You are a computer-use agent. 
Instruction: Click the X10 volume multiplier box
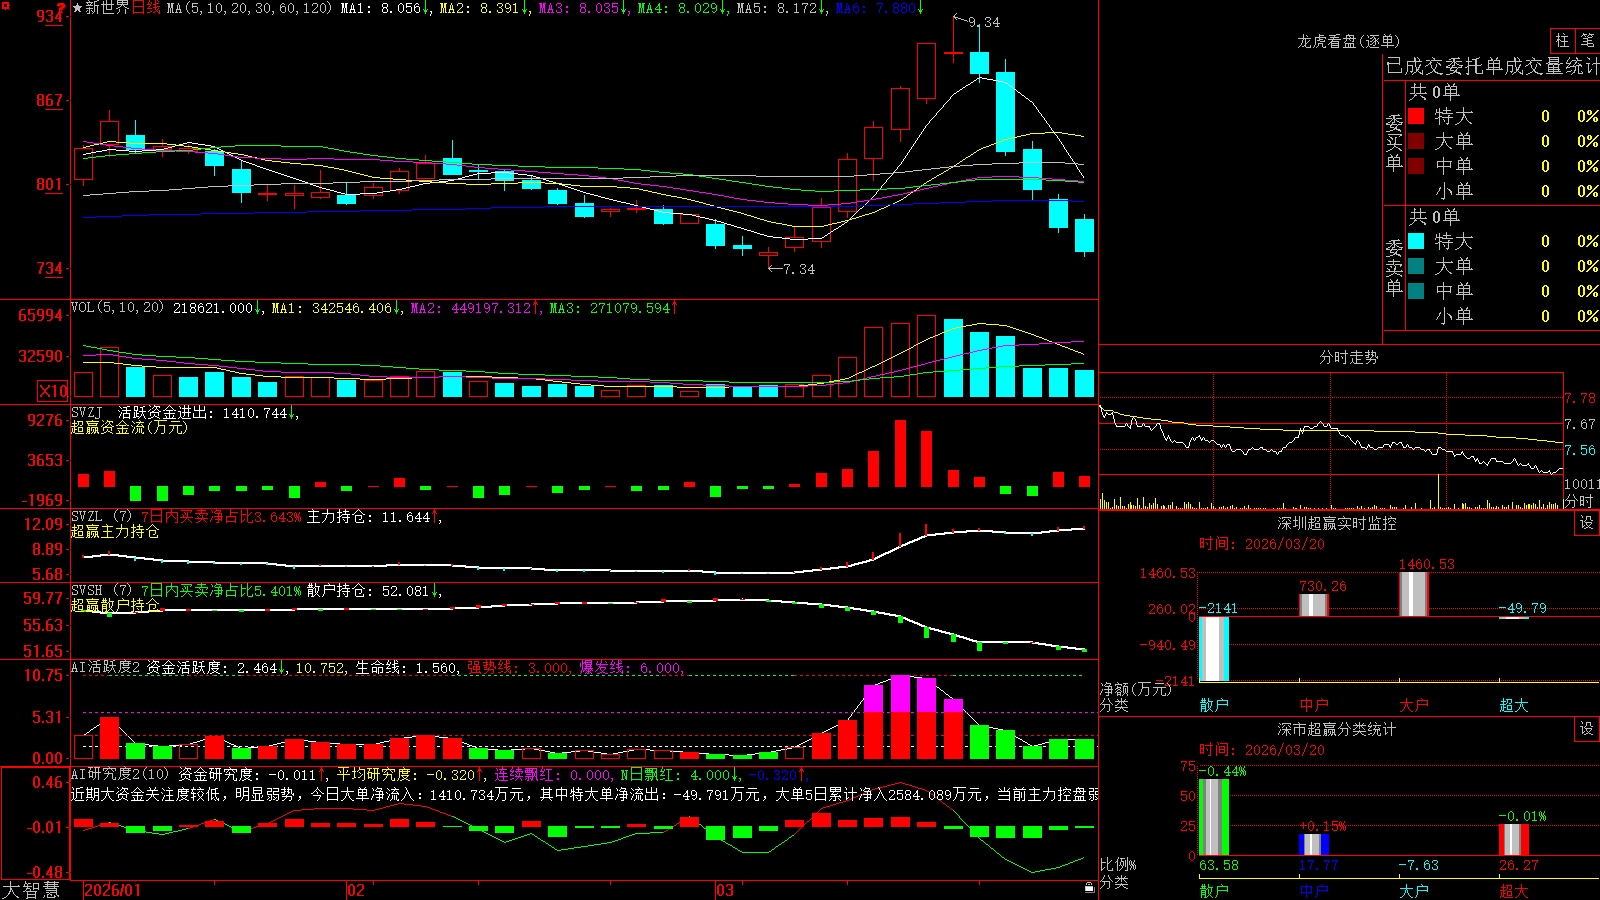(53, 391)
